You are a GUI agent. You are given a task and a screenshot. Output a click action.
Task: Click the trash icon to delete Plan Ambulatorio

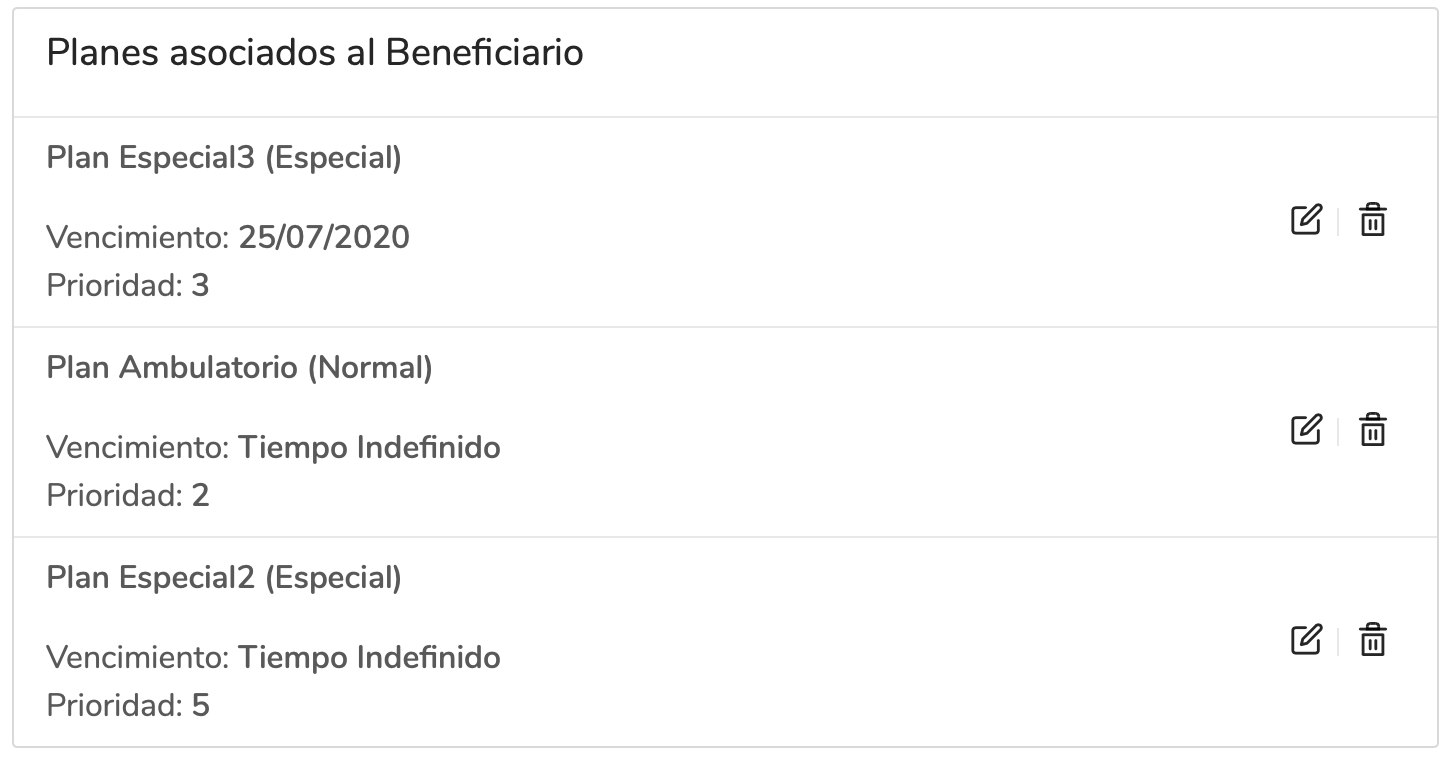pos(1373,430)
